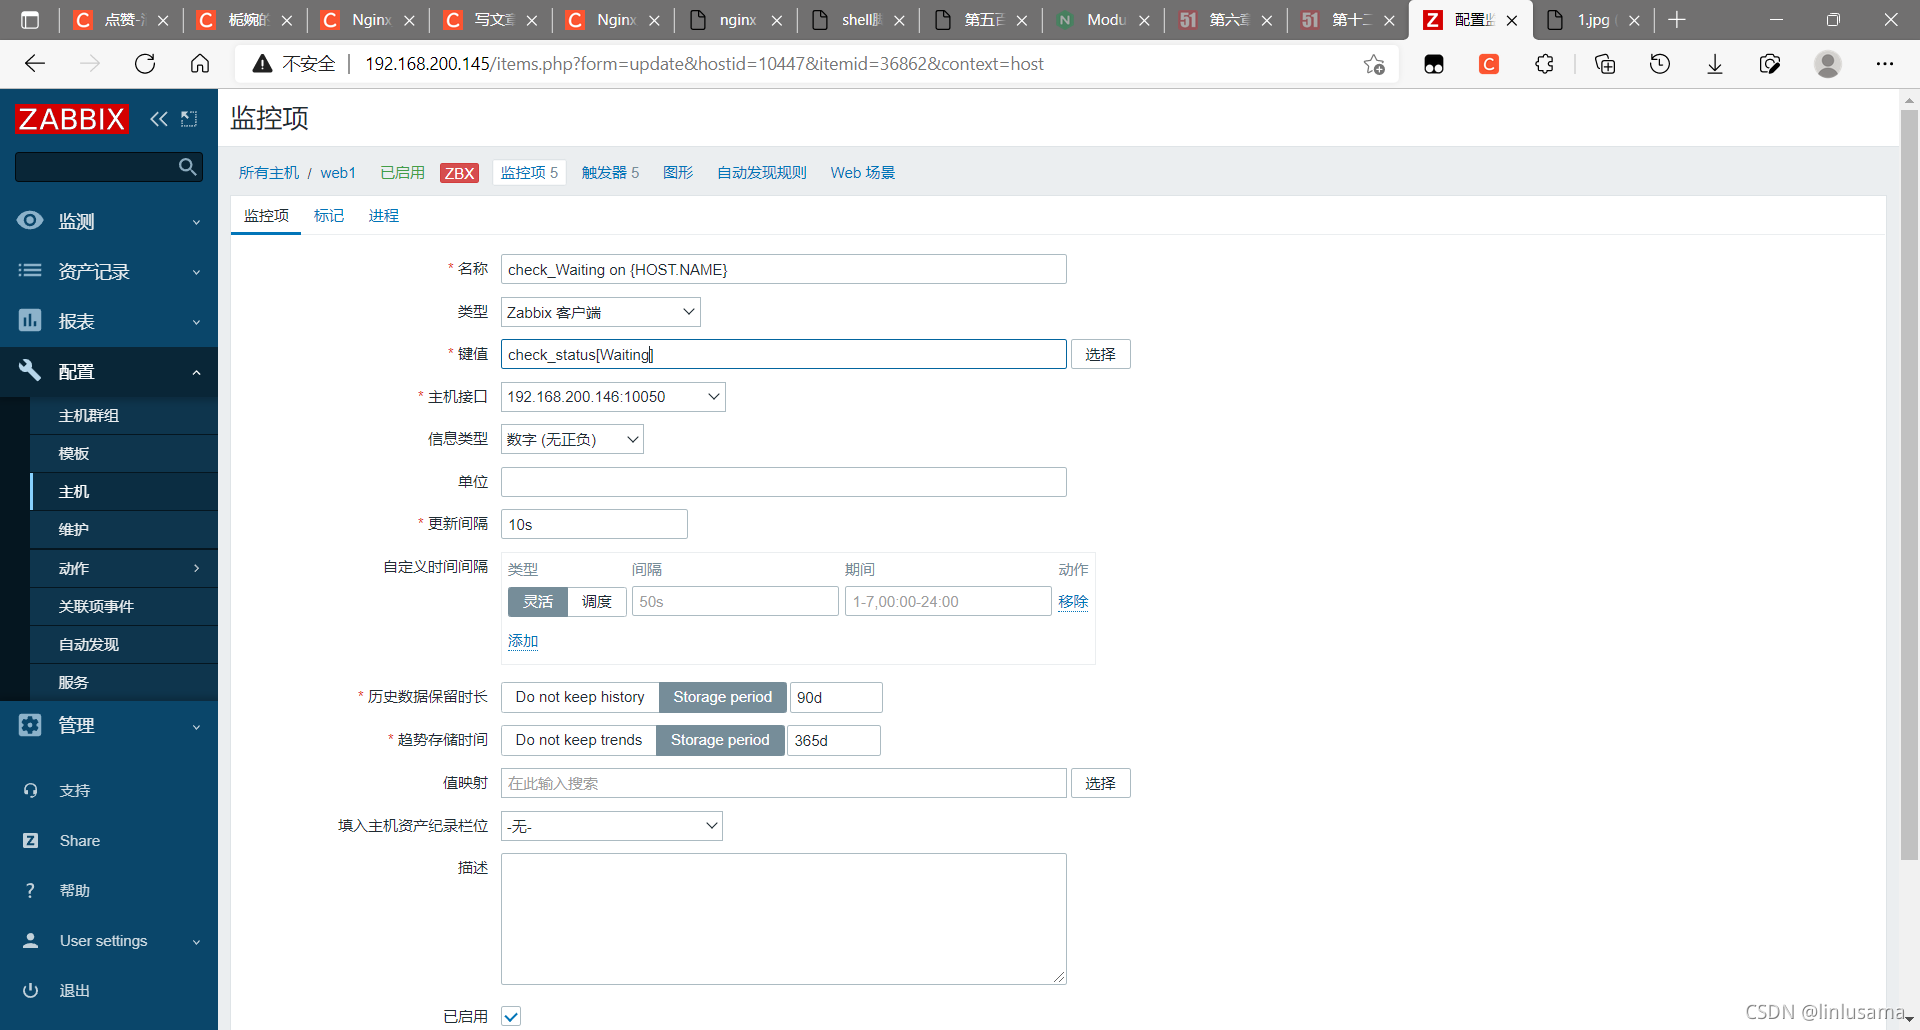Open the 模板 sidebar menu item
This screenshot has height=1030, width=1920.
pos(74,454)
